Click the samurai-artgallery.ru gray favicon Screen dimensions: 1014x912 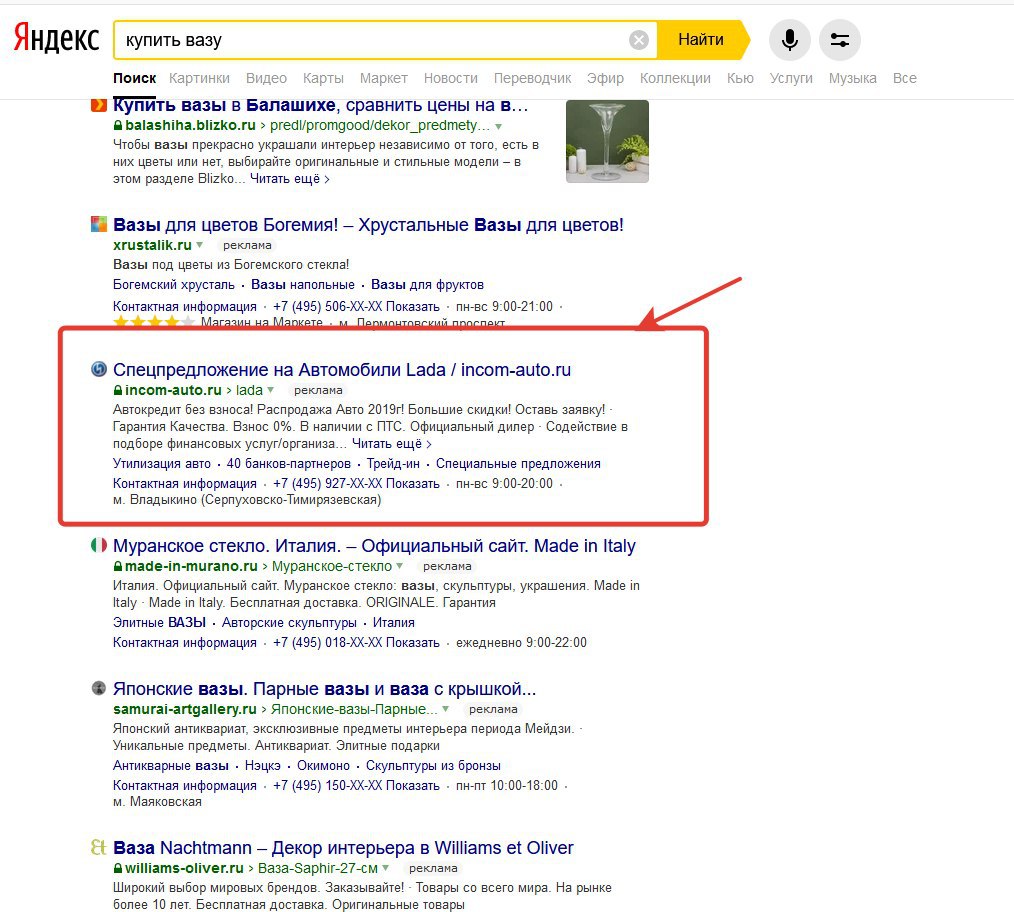(x=98, y=688)
